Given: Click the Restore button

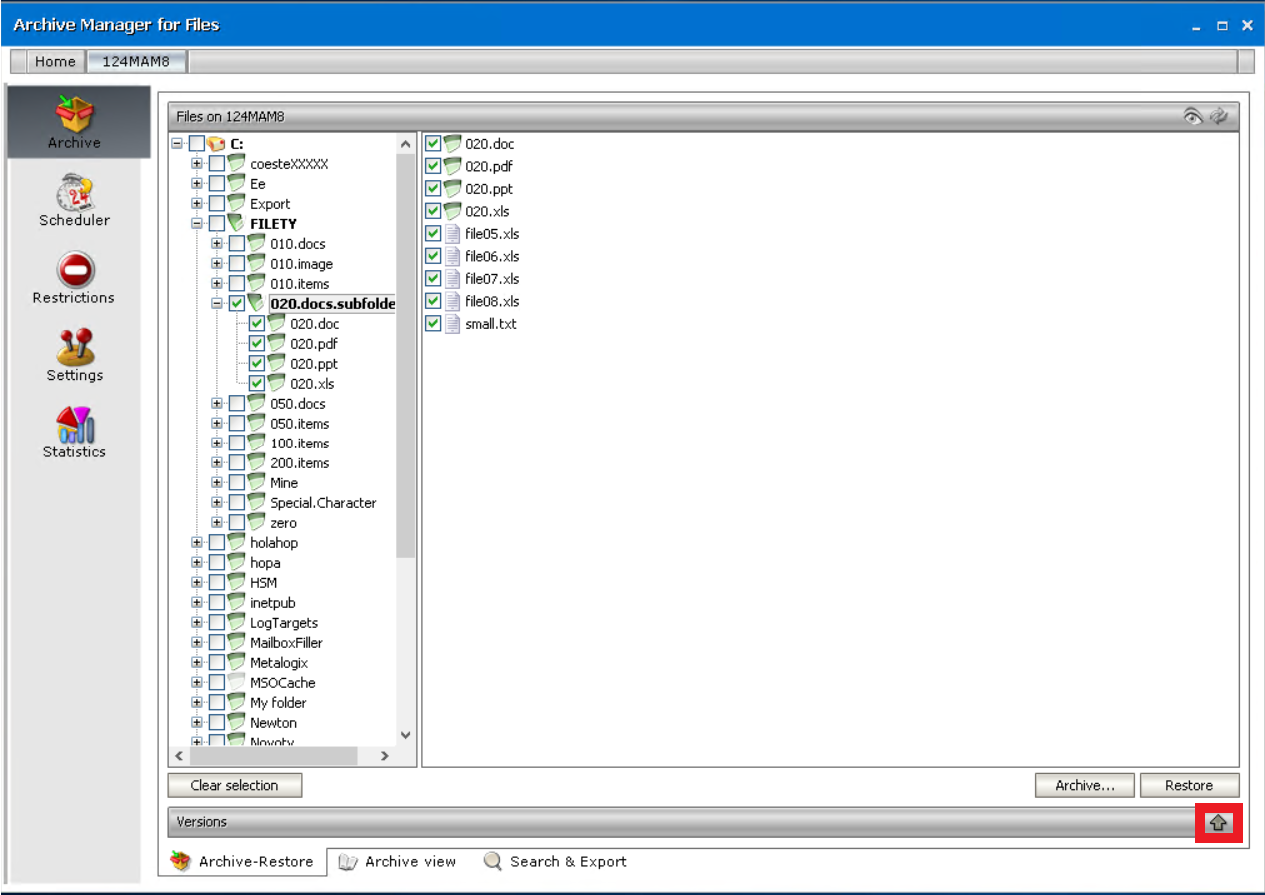Looking at the screenshot, I should [x=1189, y=785].
